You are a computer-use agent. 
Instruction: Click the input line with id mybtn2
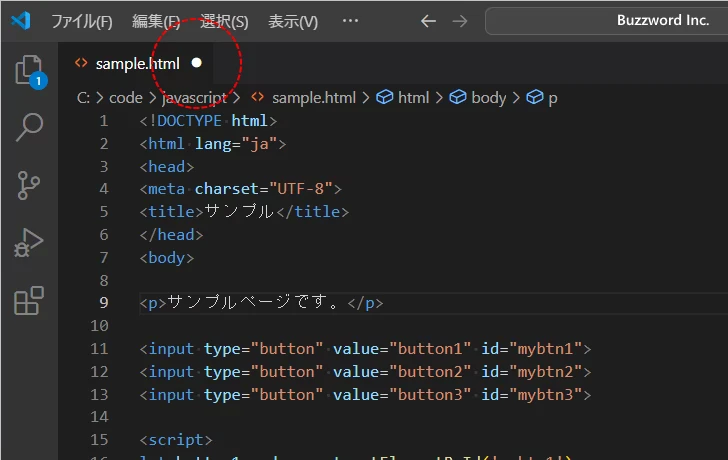click(365, 372)
